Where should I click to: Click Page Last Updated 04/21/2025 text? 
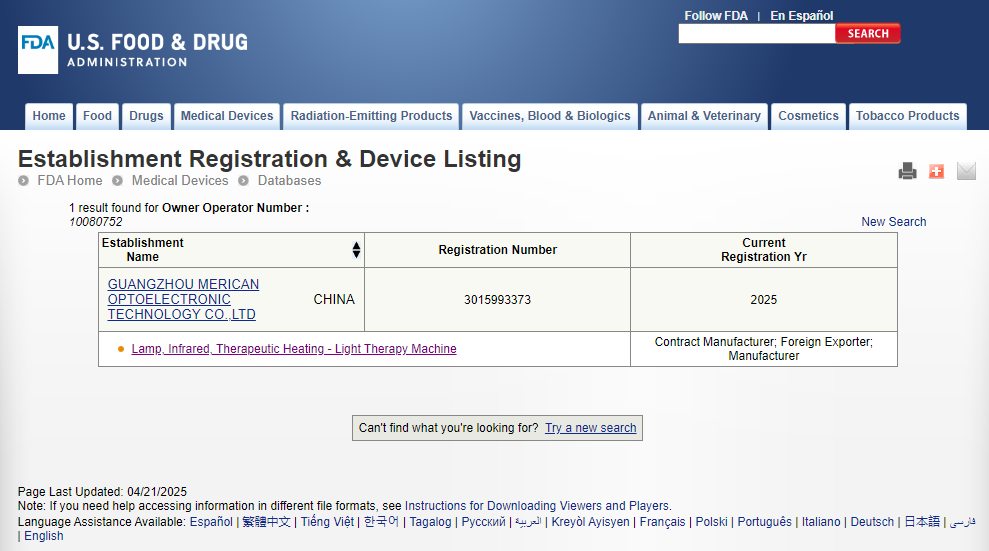(102, 492)
